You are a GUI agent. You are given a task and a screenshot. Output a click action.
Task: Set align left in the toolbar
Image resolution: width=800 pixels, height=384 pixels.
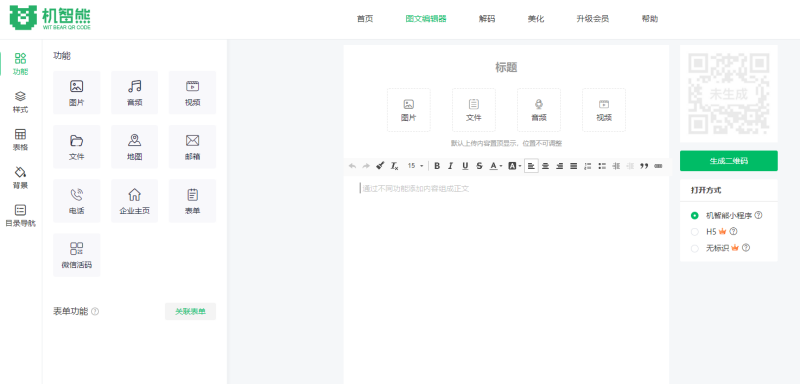531,166
